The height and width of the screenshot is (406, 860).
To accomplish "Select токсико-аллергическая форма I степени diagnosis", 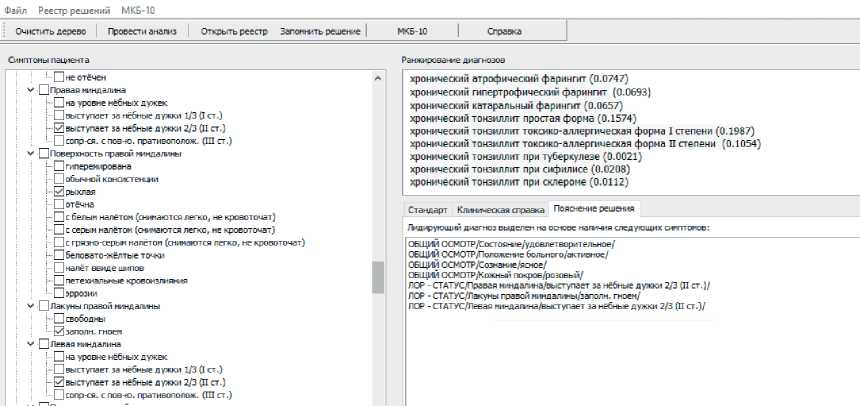I will click(x=582, y=131).
